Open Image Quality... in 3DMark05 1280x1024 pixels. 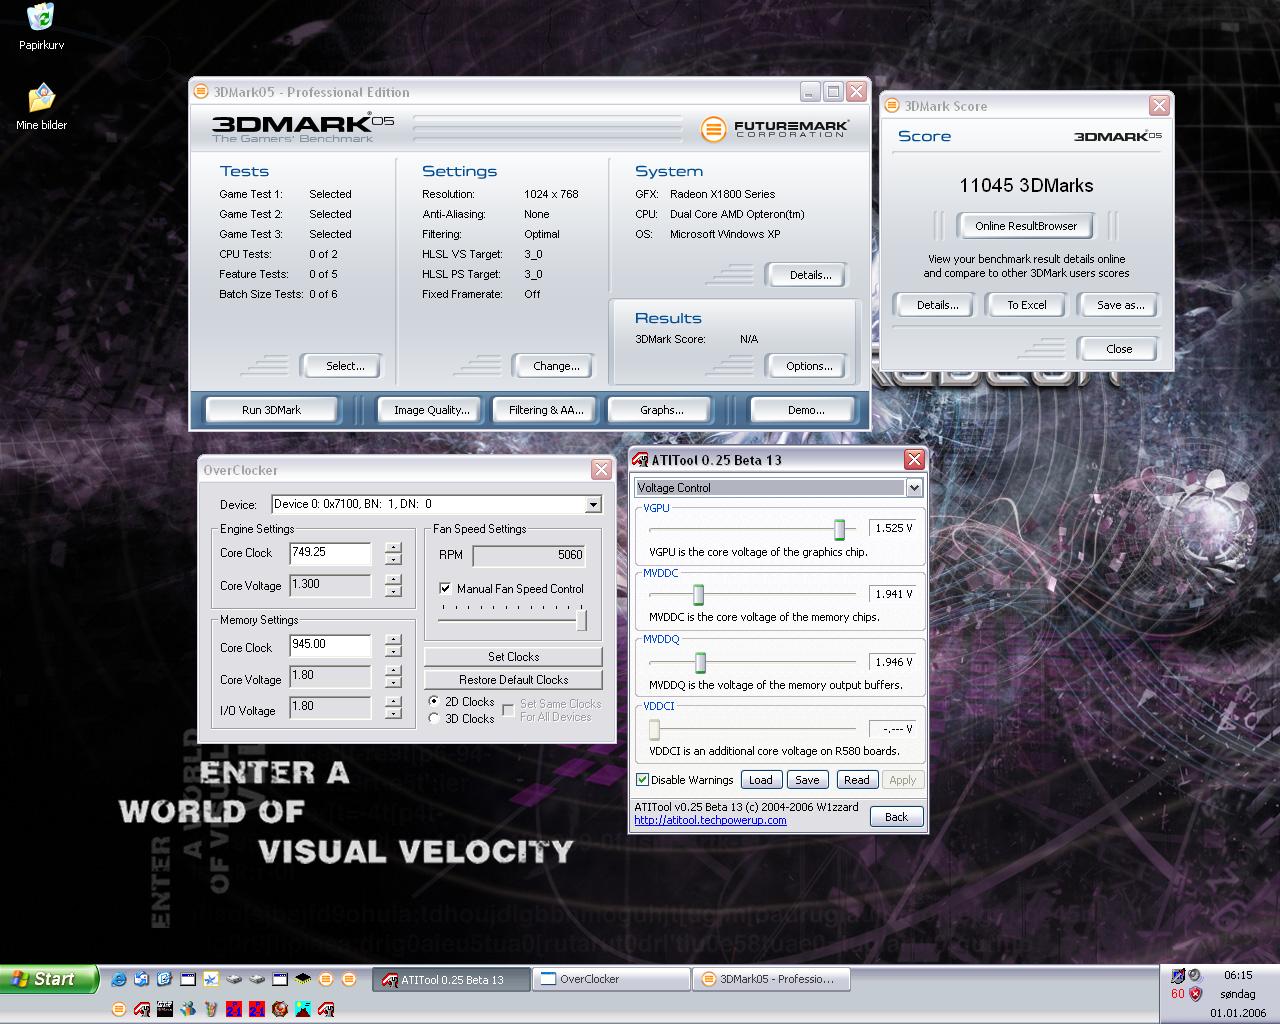[431, 410]
